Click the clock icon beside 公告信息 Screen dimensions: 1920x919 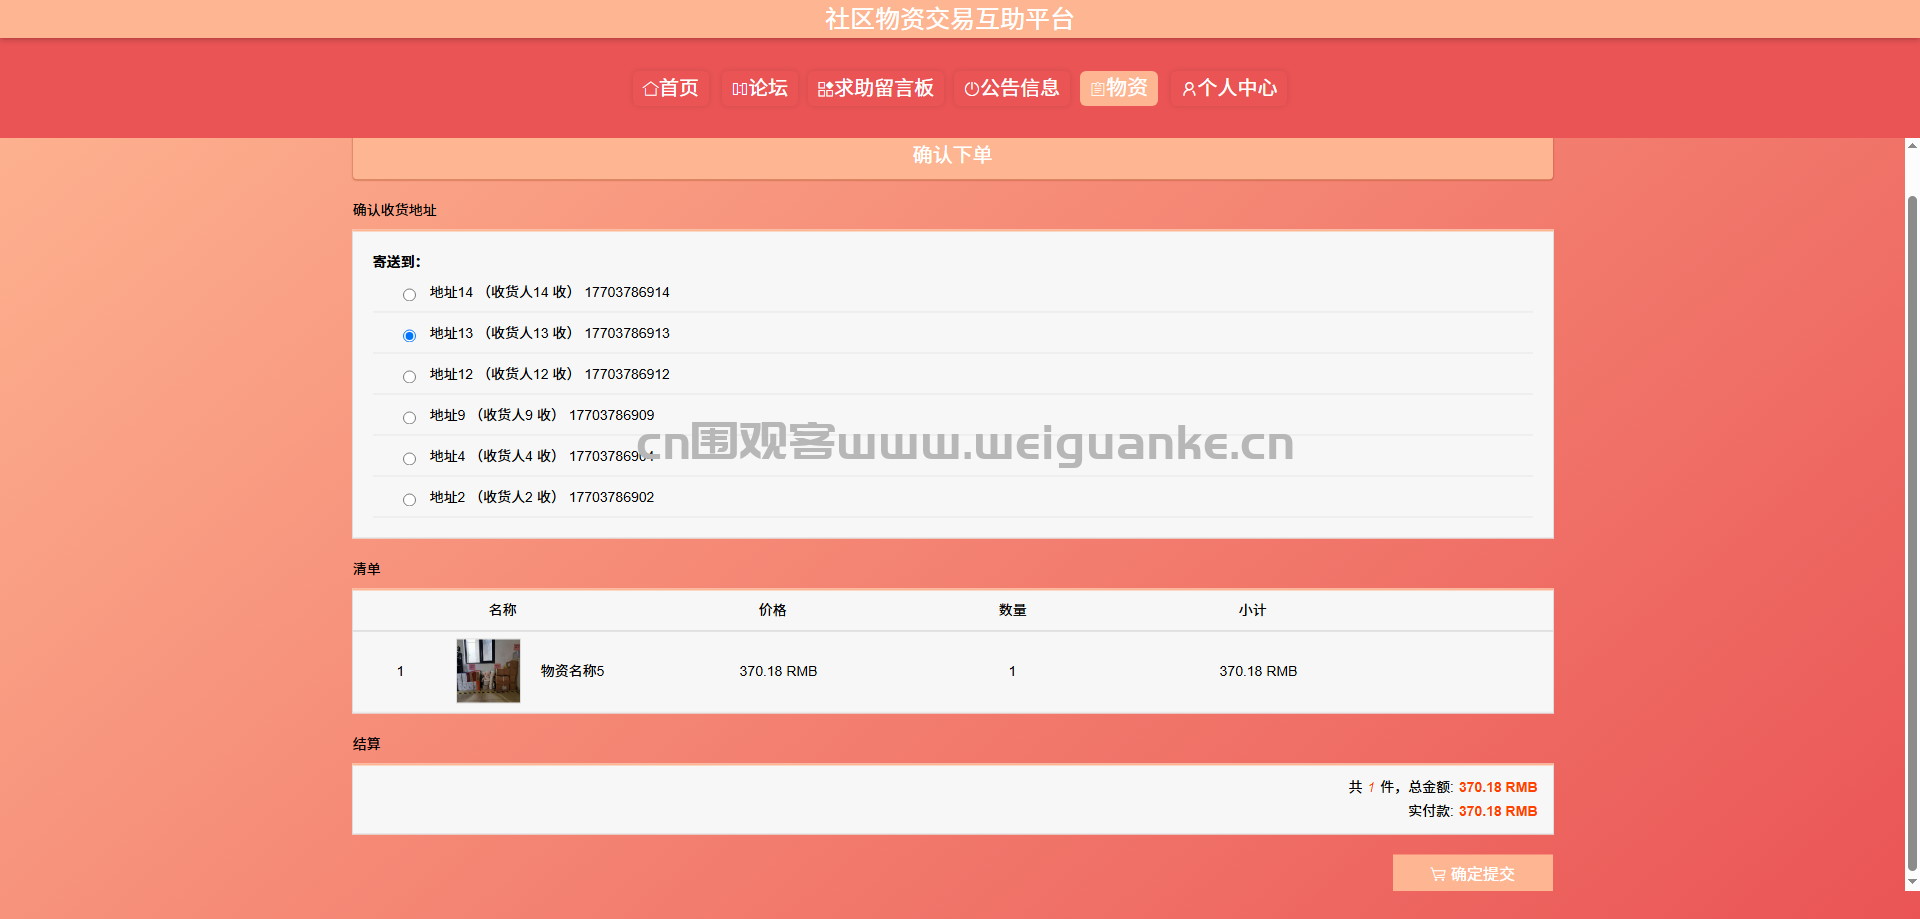click(x=971, y=89)
